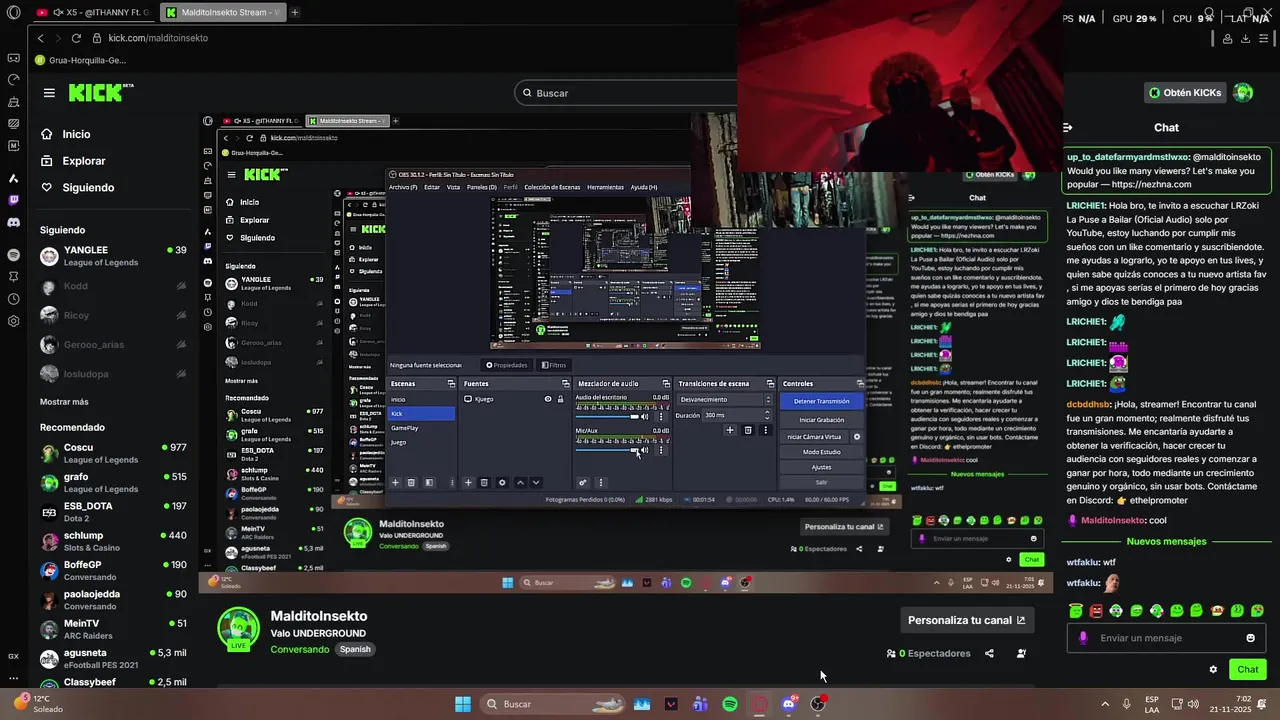Viewport: 1280px width, 720px height.
Task: Open Colección de Escenas menu in OBS
Action: [x=552, y=187]
